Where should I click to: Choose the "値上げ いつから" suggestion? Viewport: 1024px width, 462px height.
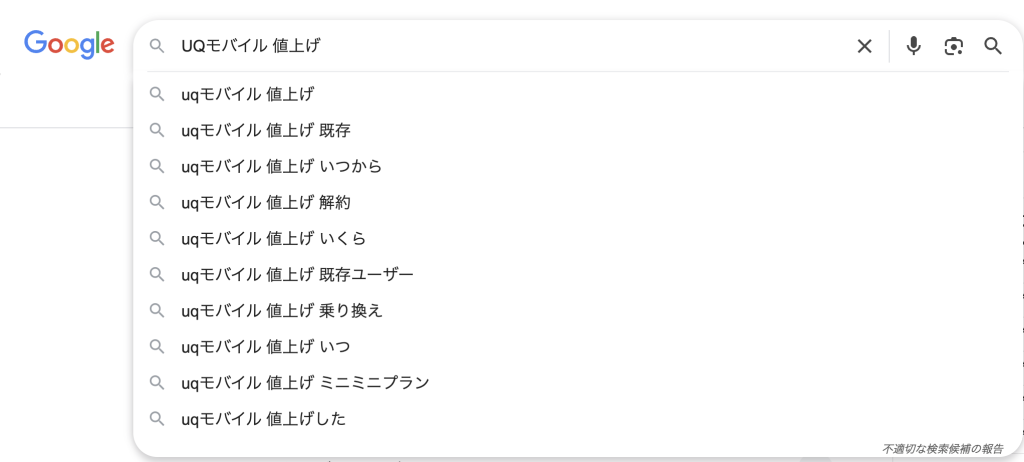pyautogui.click(x=282, y=166)
